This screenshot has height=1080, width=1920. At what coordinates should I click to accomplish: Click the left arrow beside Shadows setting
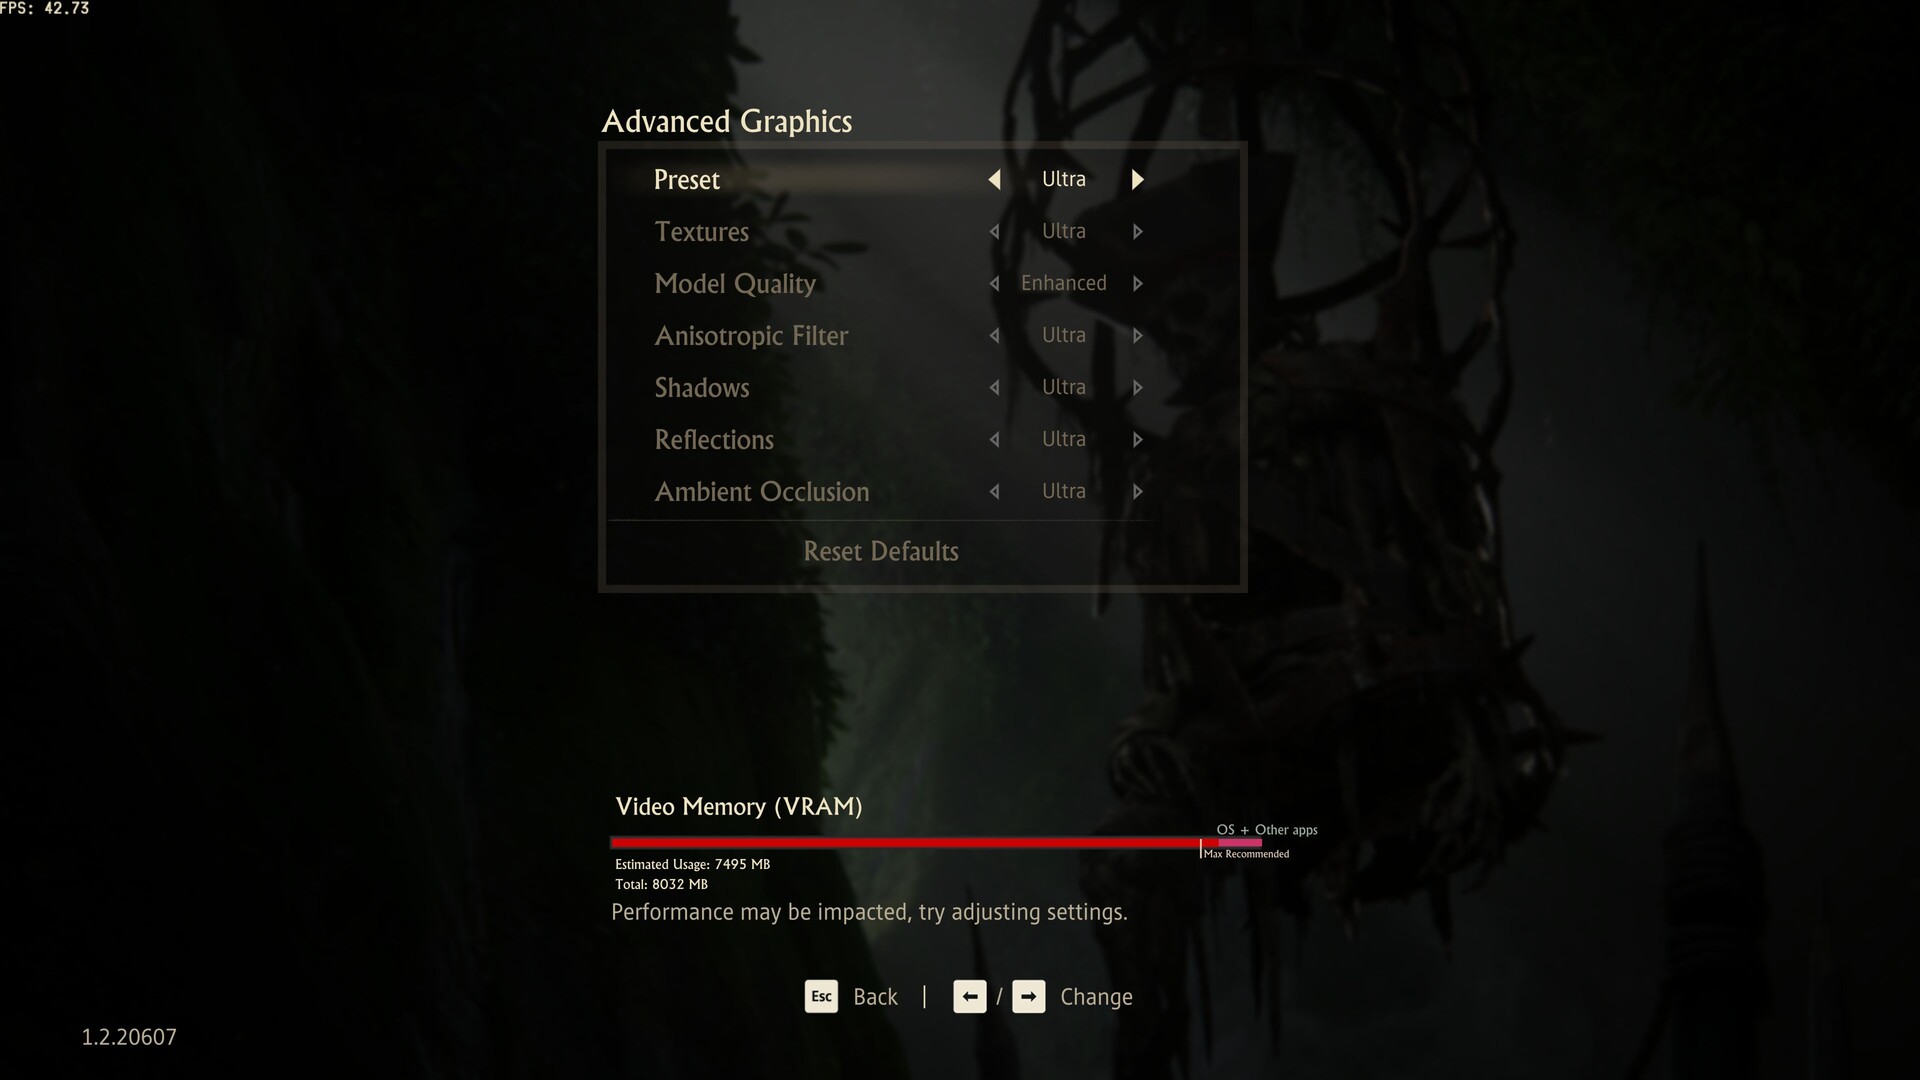[x=993, y=386]
